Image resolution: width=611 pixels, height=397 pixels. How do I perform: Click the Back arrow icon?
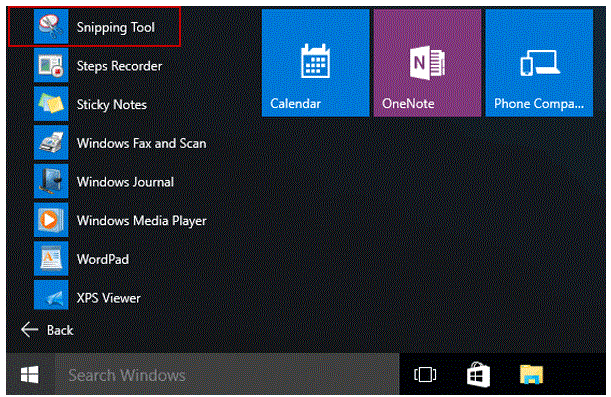pyautogui.click(x=30, y=330)
